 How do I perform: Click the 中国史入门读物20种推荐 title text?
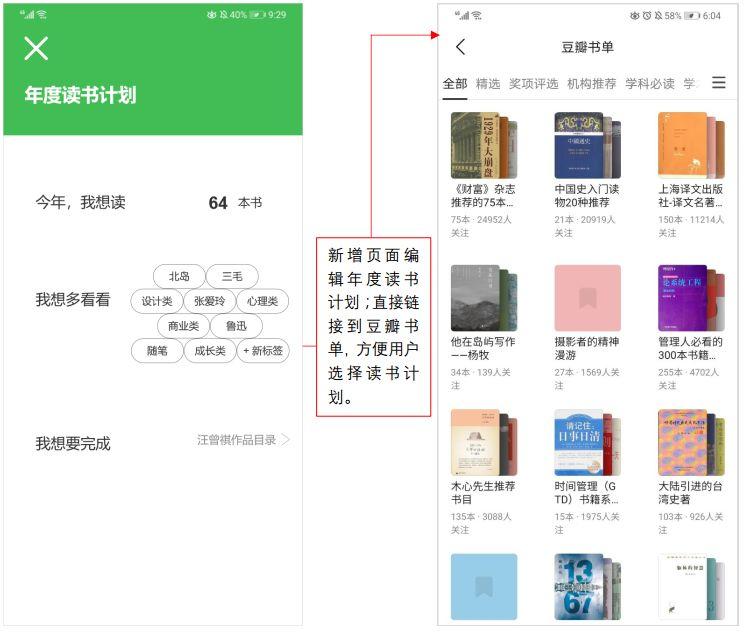click(587, 196)
